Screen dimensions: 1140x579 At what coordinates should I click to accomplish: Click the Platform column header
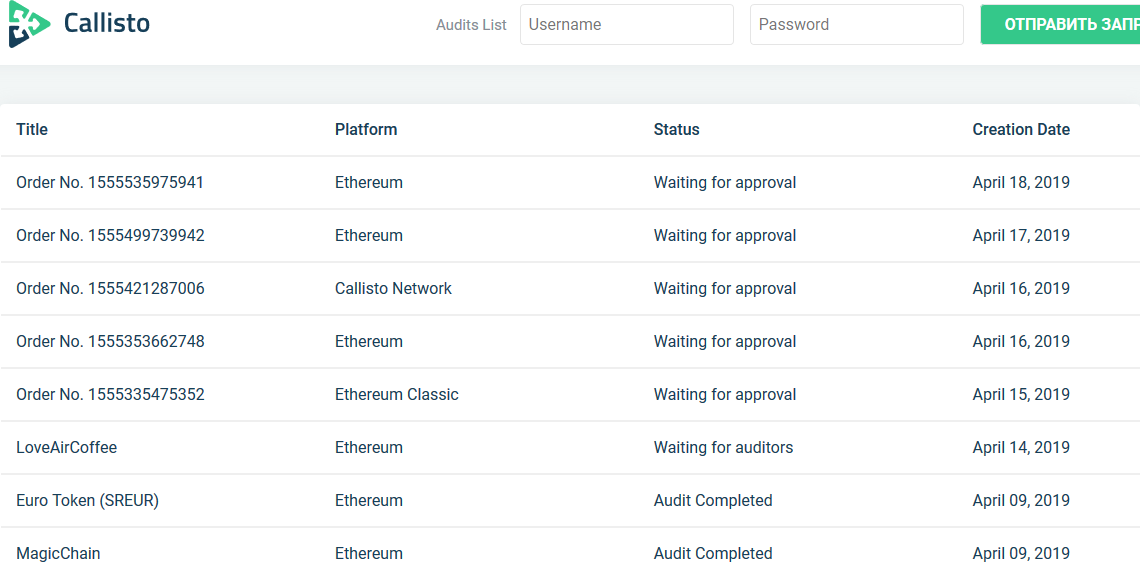click(366, 129)
